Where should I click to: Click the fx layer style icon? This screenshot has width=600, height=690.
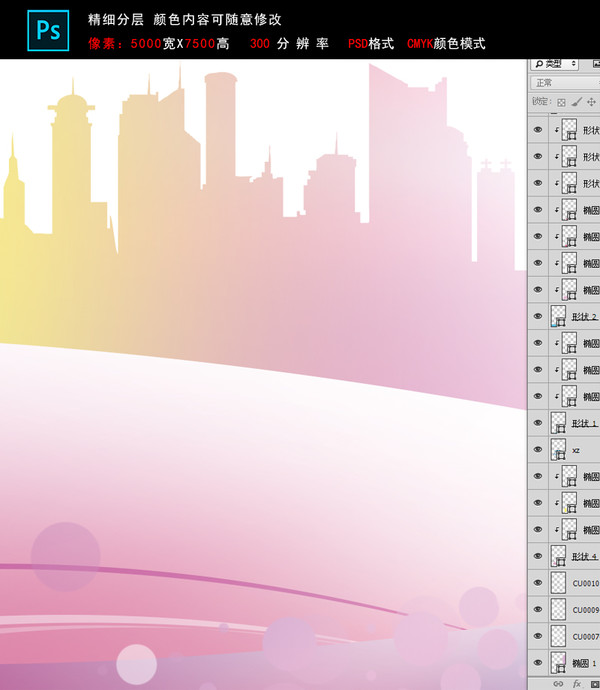[577, 684]
